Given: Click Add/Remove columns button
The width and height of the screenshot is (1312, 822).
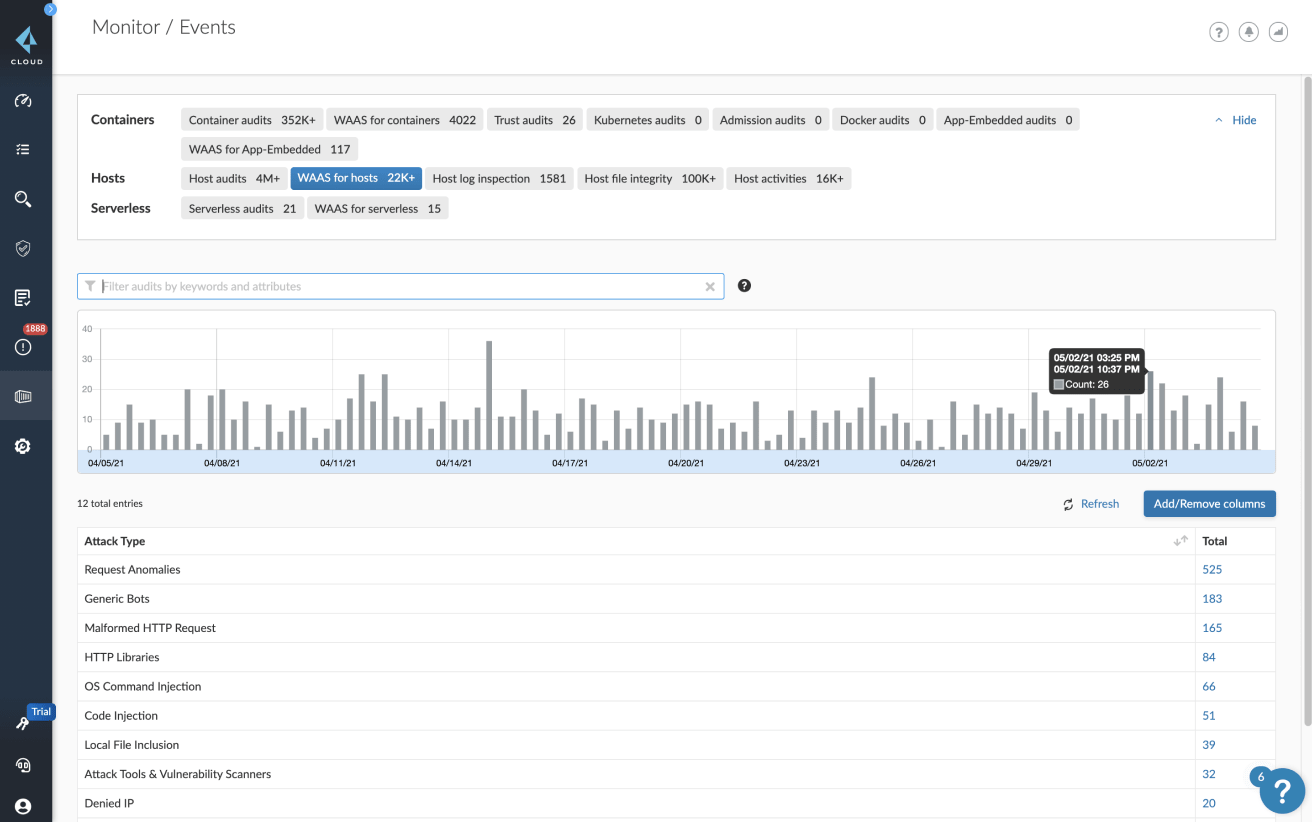Looking at the screenshot, I should [x=1209, y=504].
